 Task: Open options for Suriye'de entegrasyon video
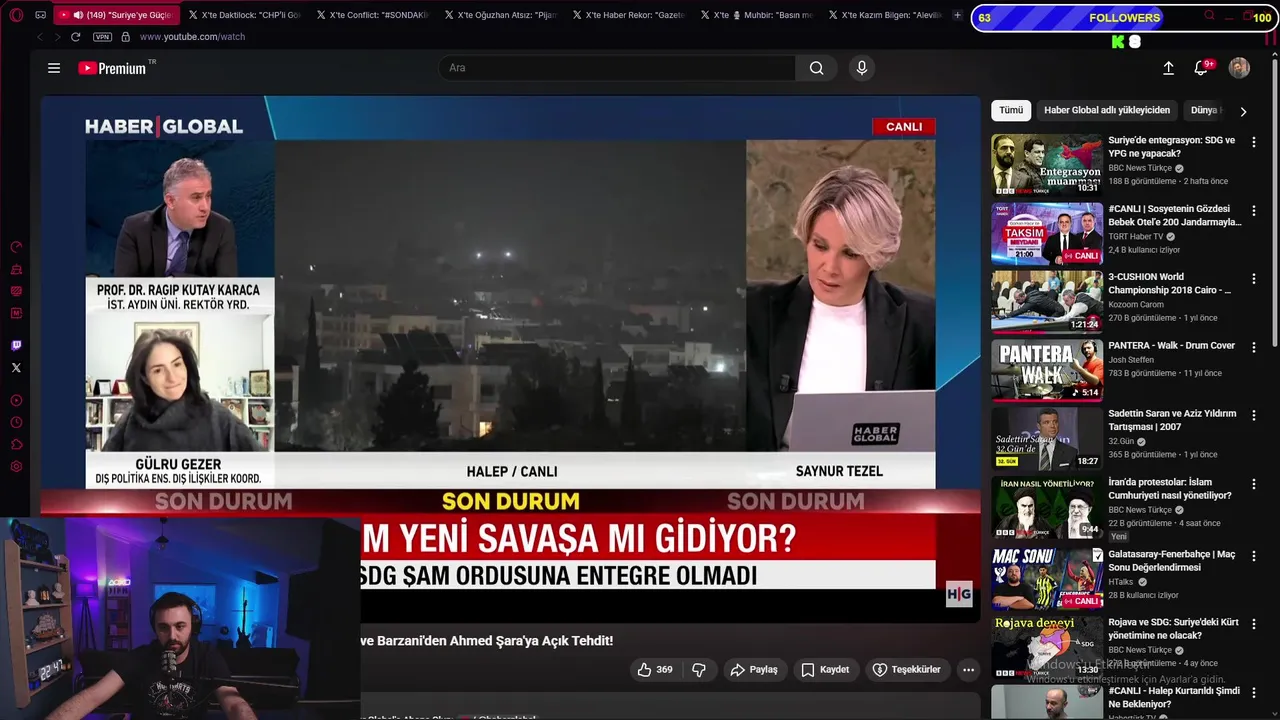point(1253,142)
